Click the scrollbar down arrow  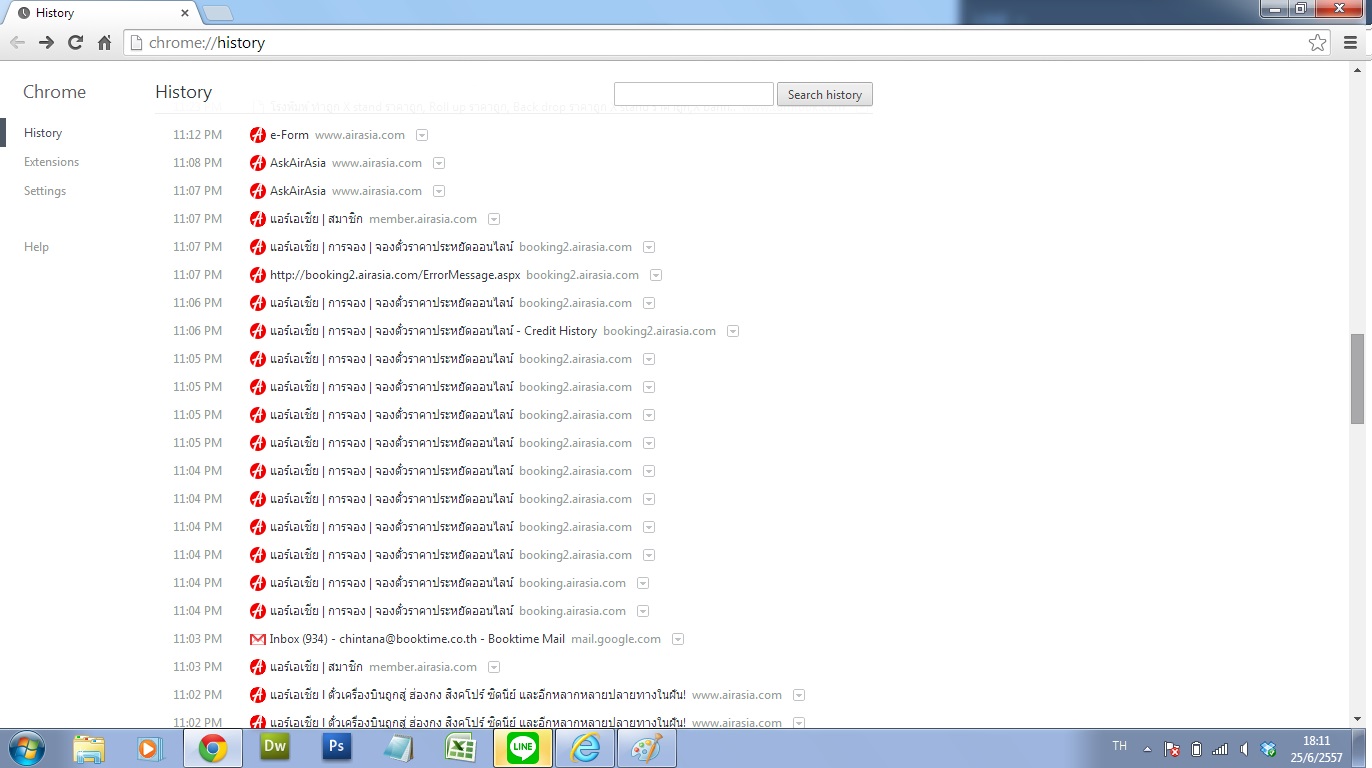(x=1357, y=719)
